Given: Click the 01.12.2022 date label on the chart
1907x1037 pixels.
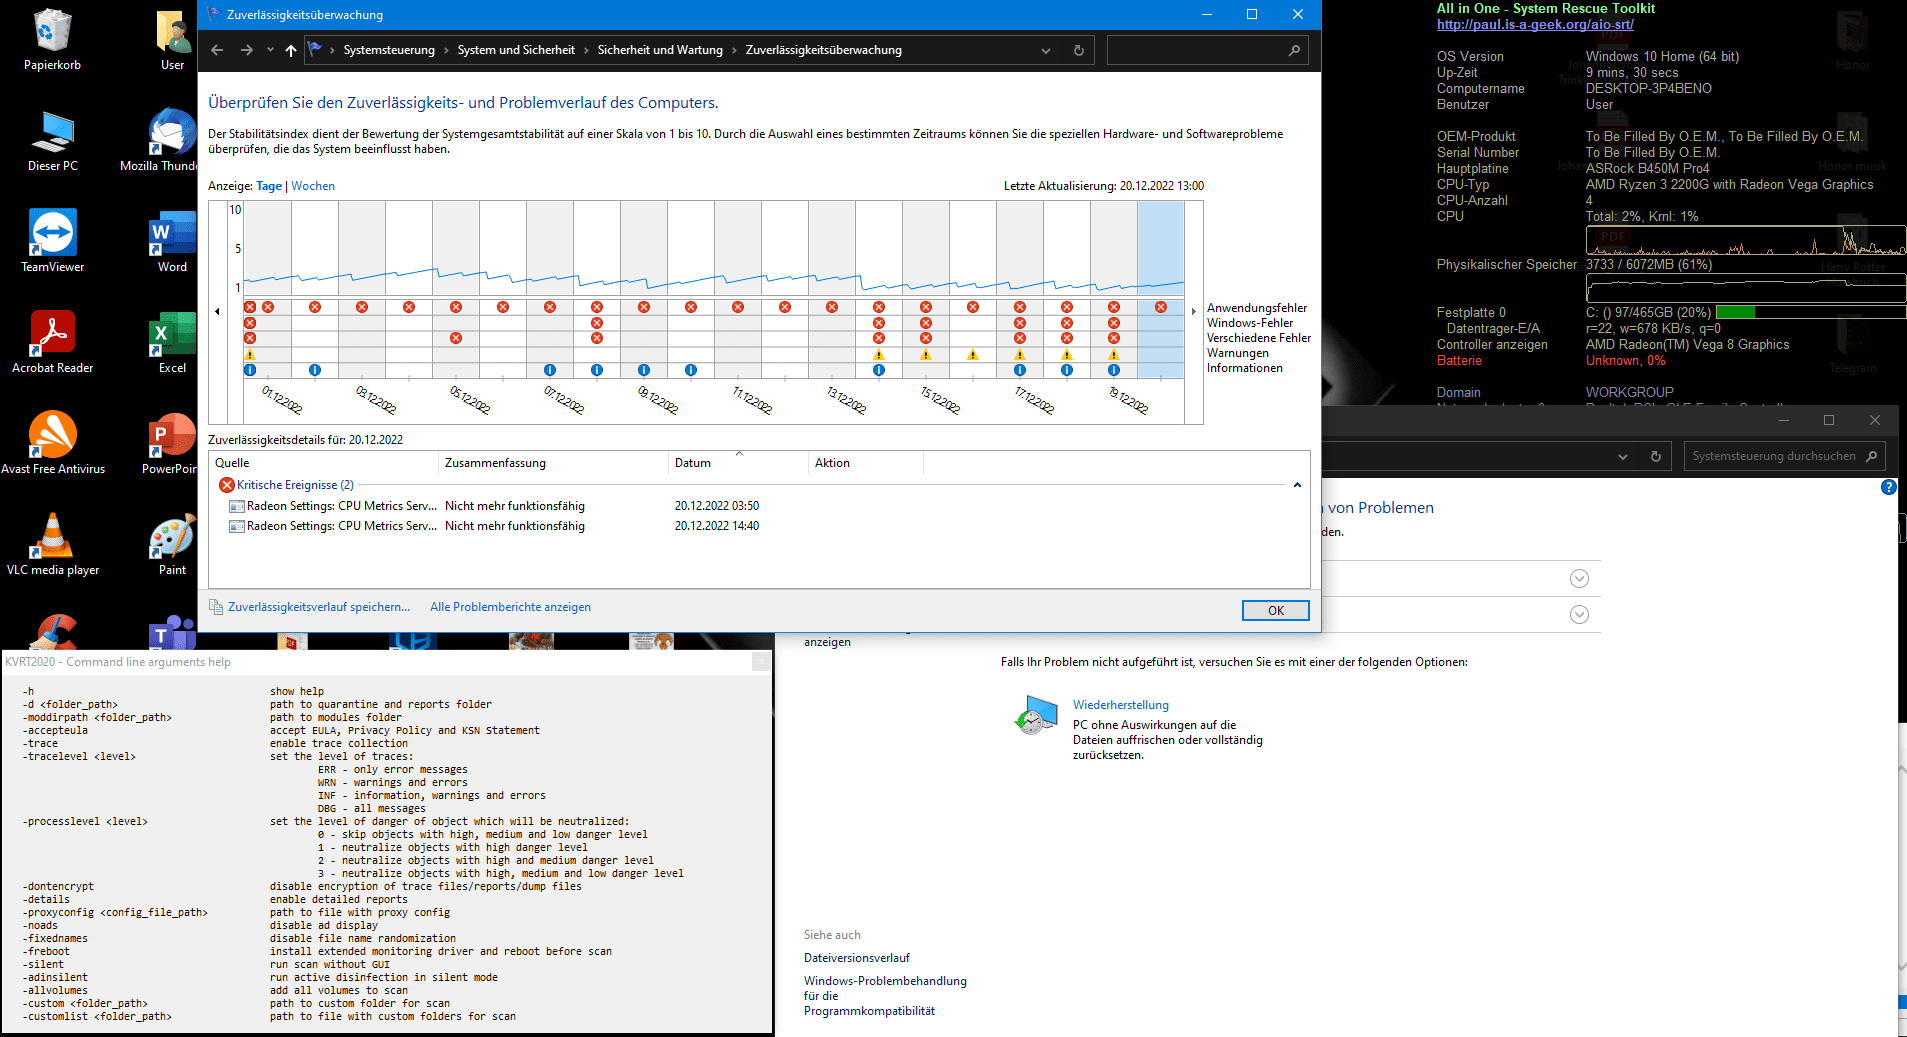Looking at the screenshot, I should click(282, 399).
